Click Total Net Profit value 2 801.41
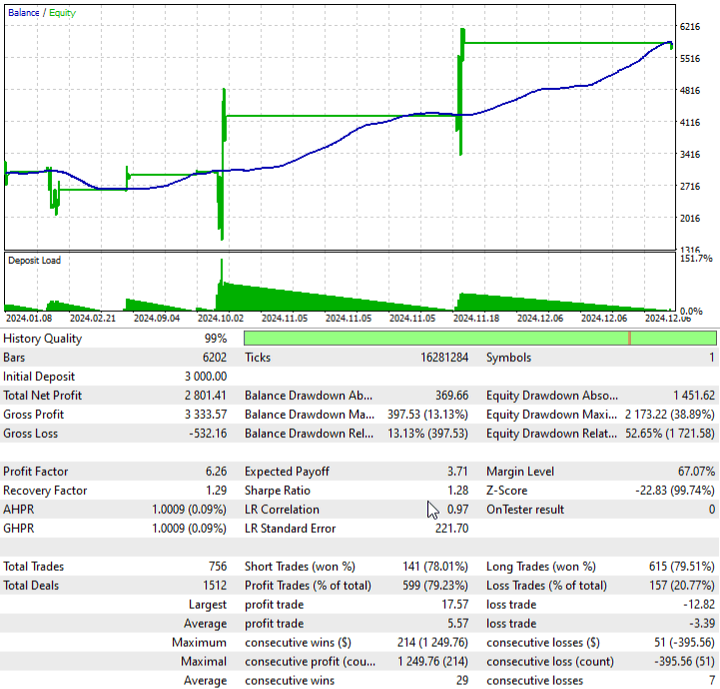Image resolution: width=720 pixels, height=689 pixels. point(206,395)
